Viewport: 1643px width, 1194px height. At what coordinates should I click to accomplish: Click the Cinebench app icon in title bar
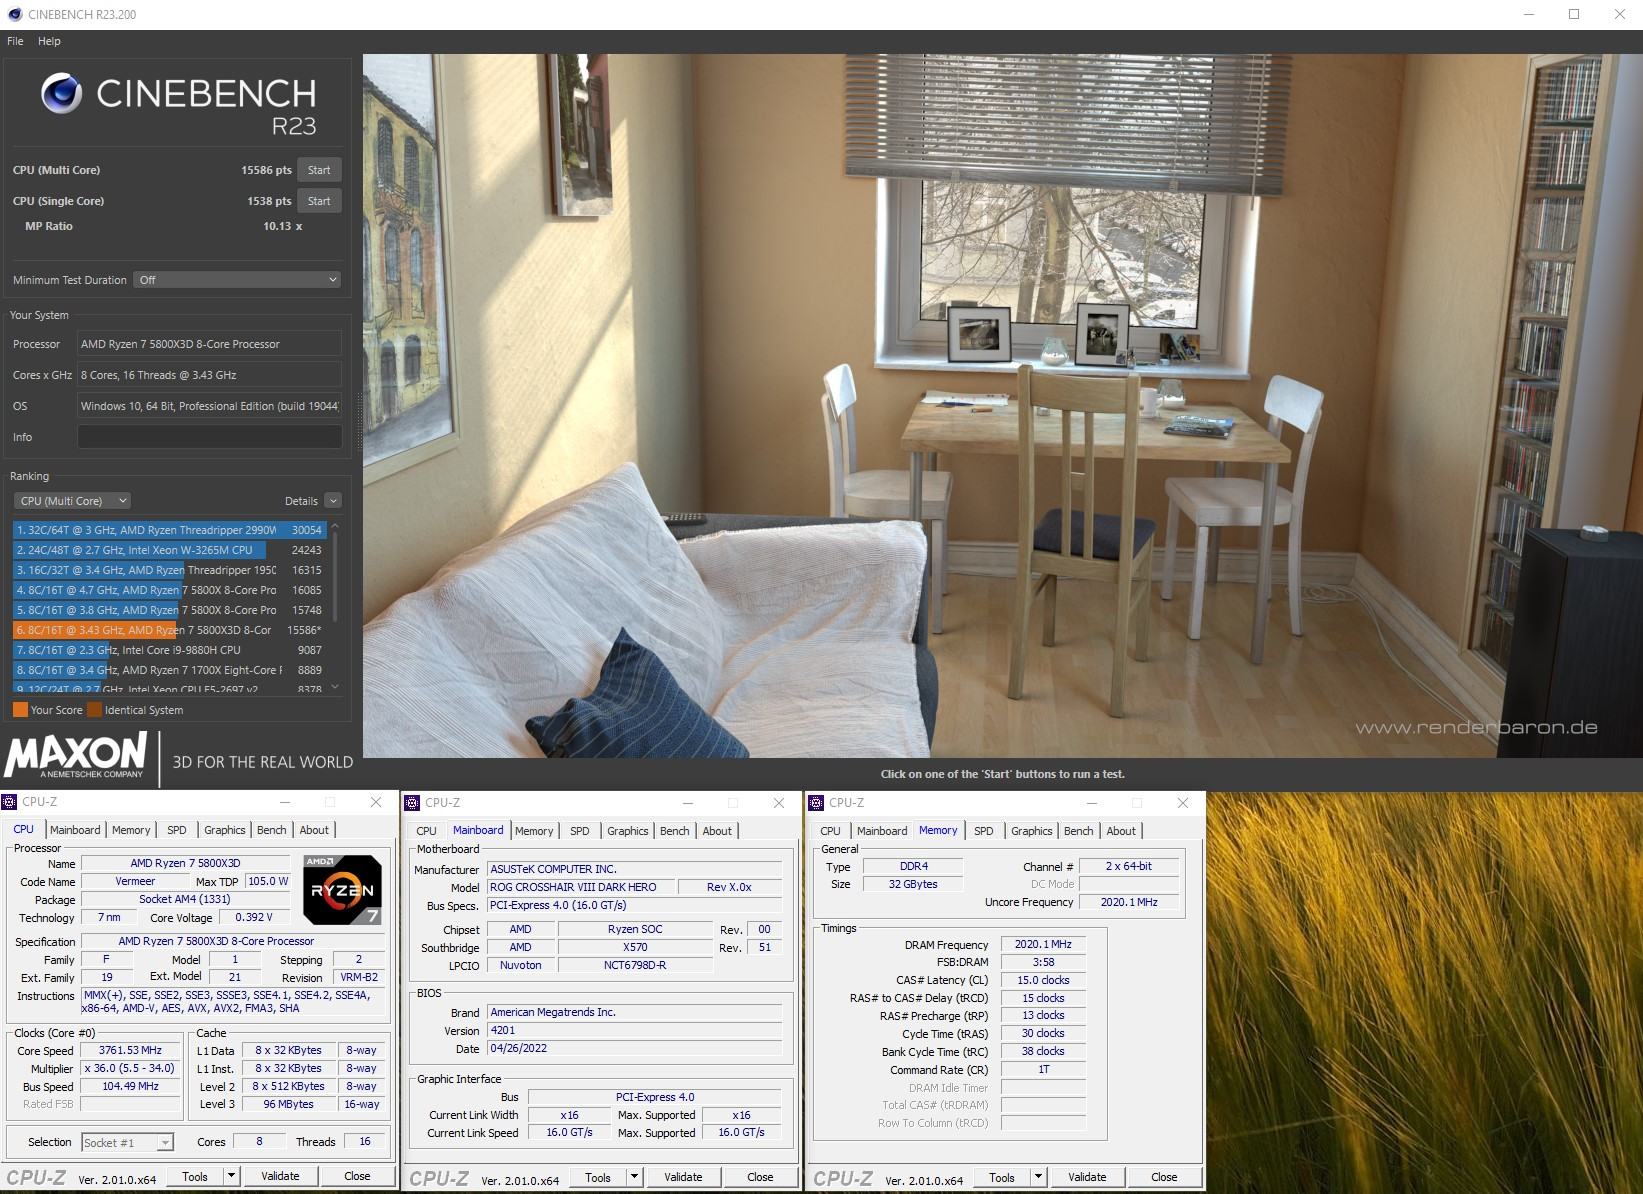(x=14, y=14)
